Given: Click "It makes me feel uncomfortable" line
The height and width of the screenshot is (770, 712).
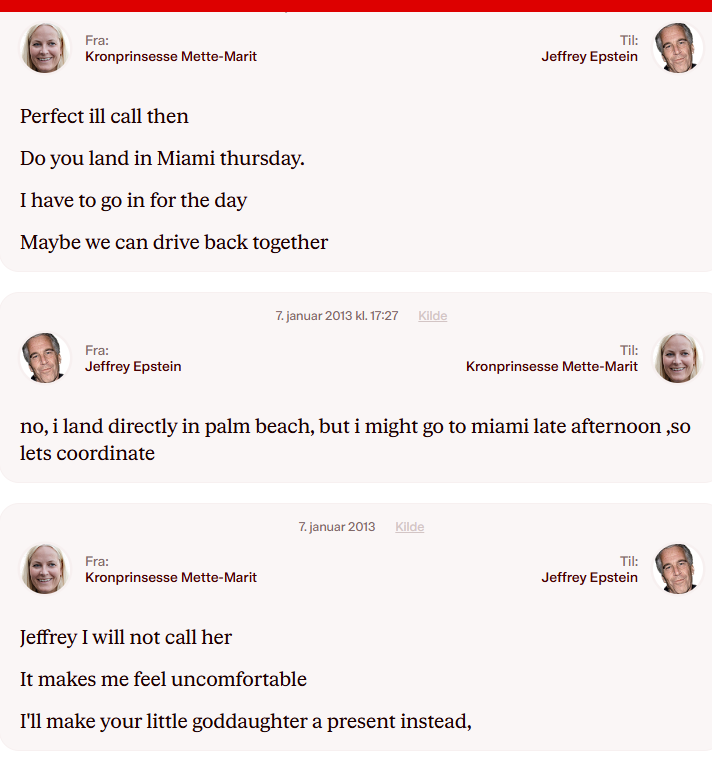Looking at the screenshot, I should click(x=163, y=680).
